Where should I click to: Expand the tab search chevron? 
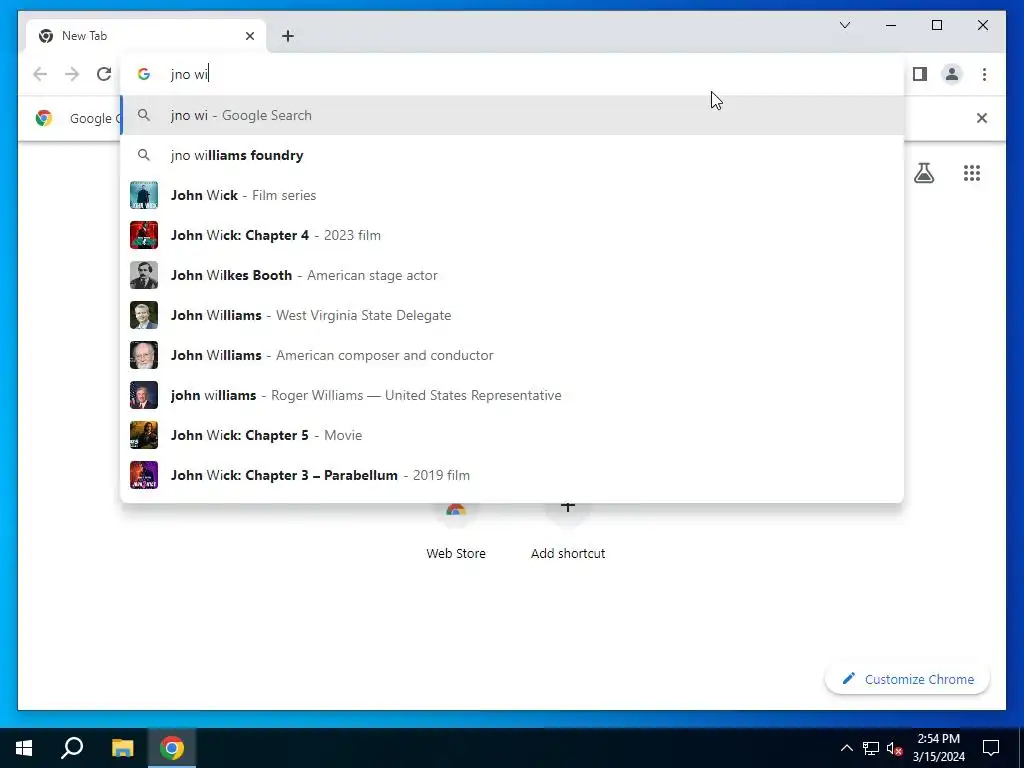click(844, 25)
